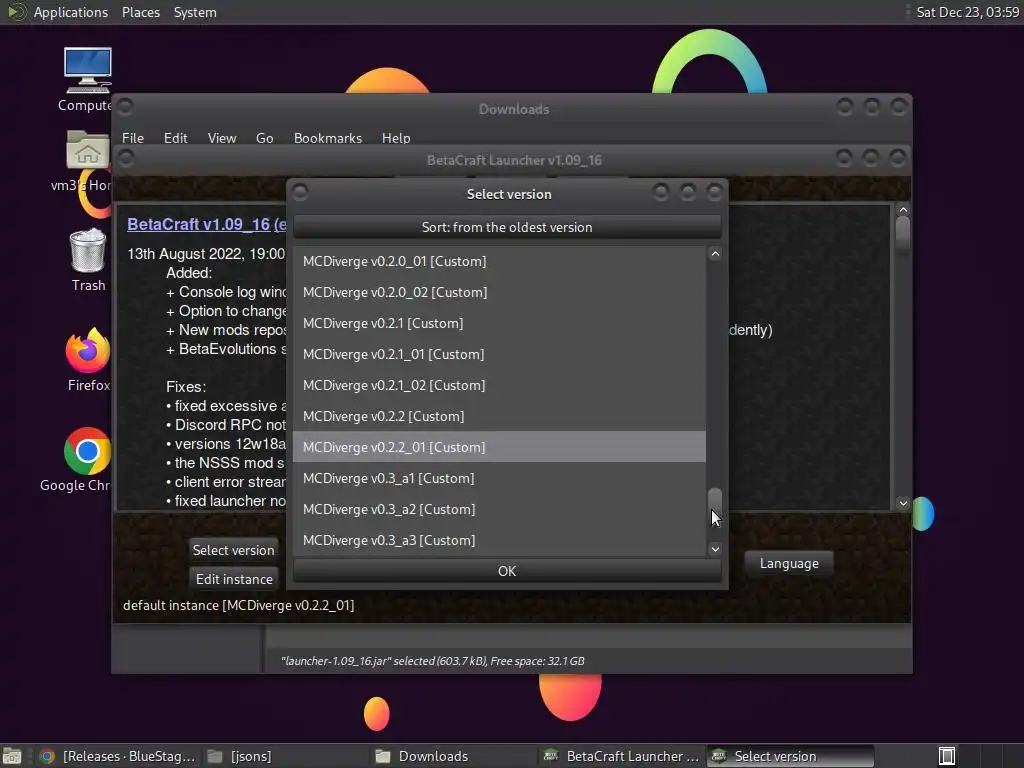Click the show desktop icon in taskbar
The width and height of the screenshot is (1024, 768).
click(12, 756)
